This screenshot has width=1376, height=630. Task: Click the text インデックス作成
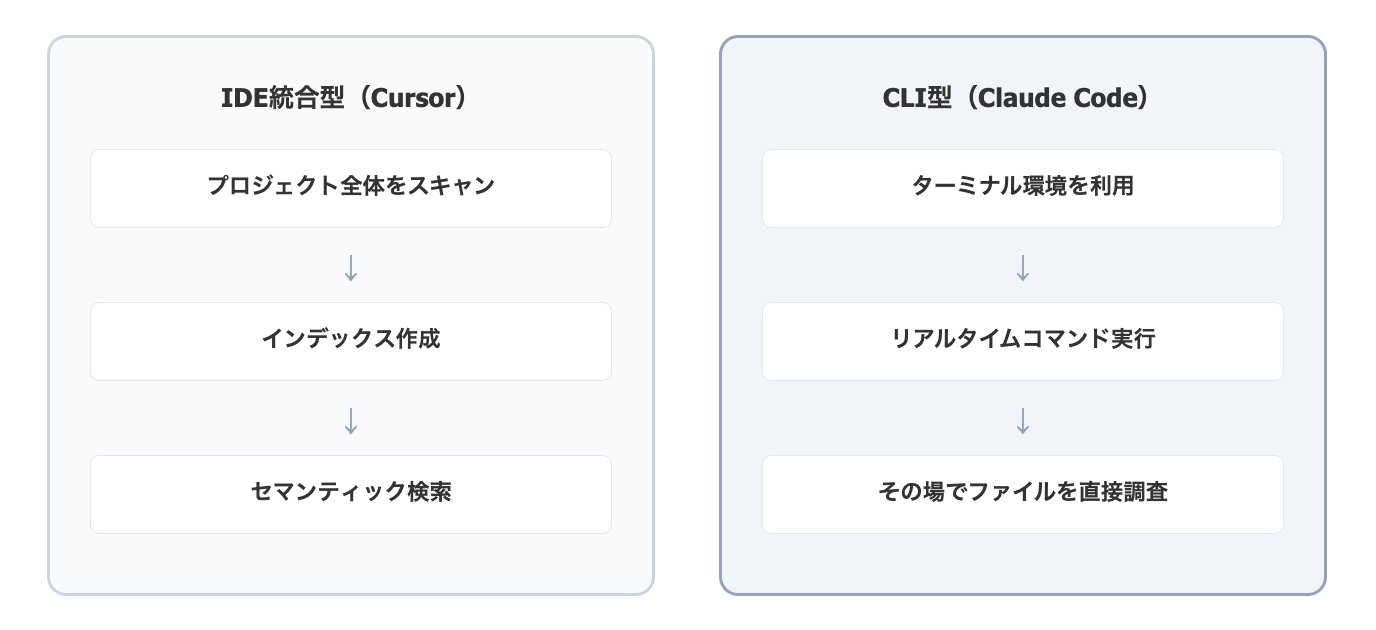point(351,339)
